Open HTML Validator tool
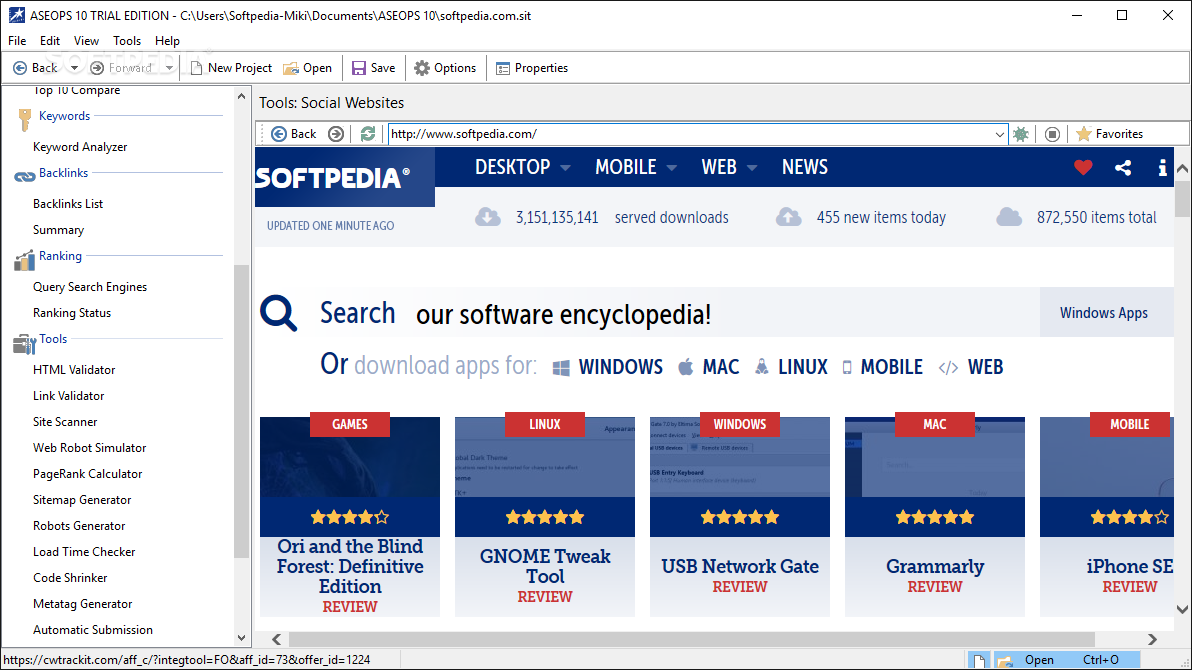 [x=74, y=370]
